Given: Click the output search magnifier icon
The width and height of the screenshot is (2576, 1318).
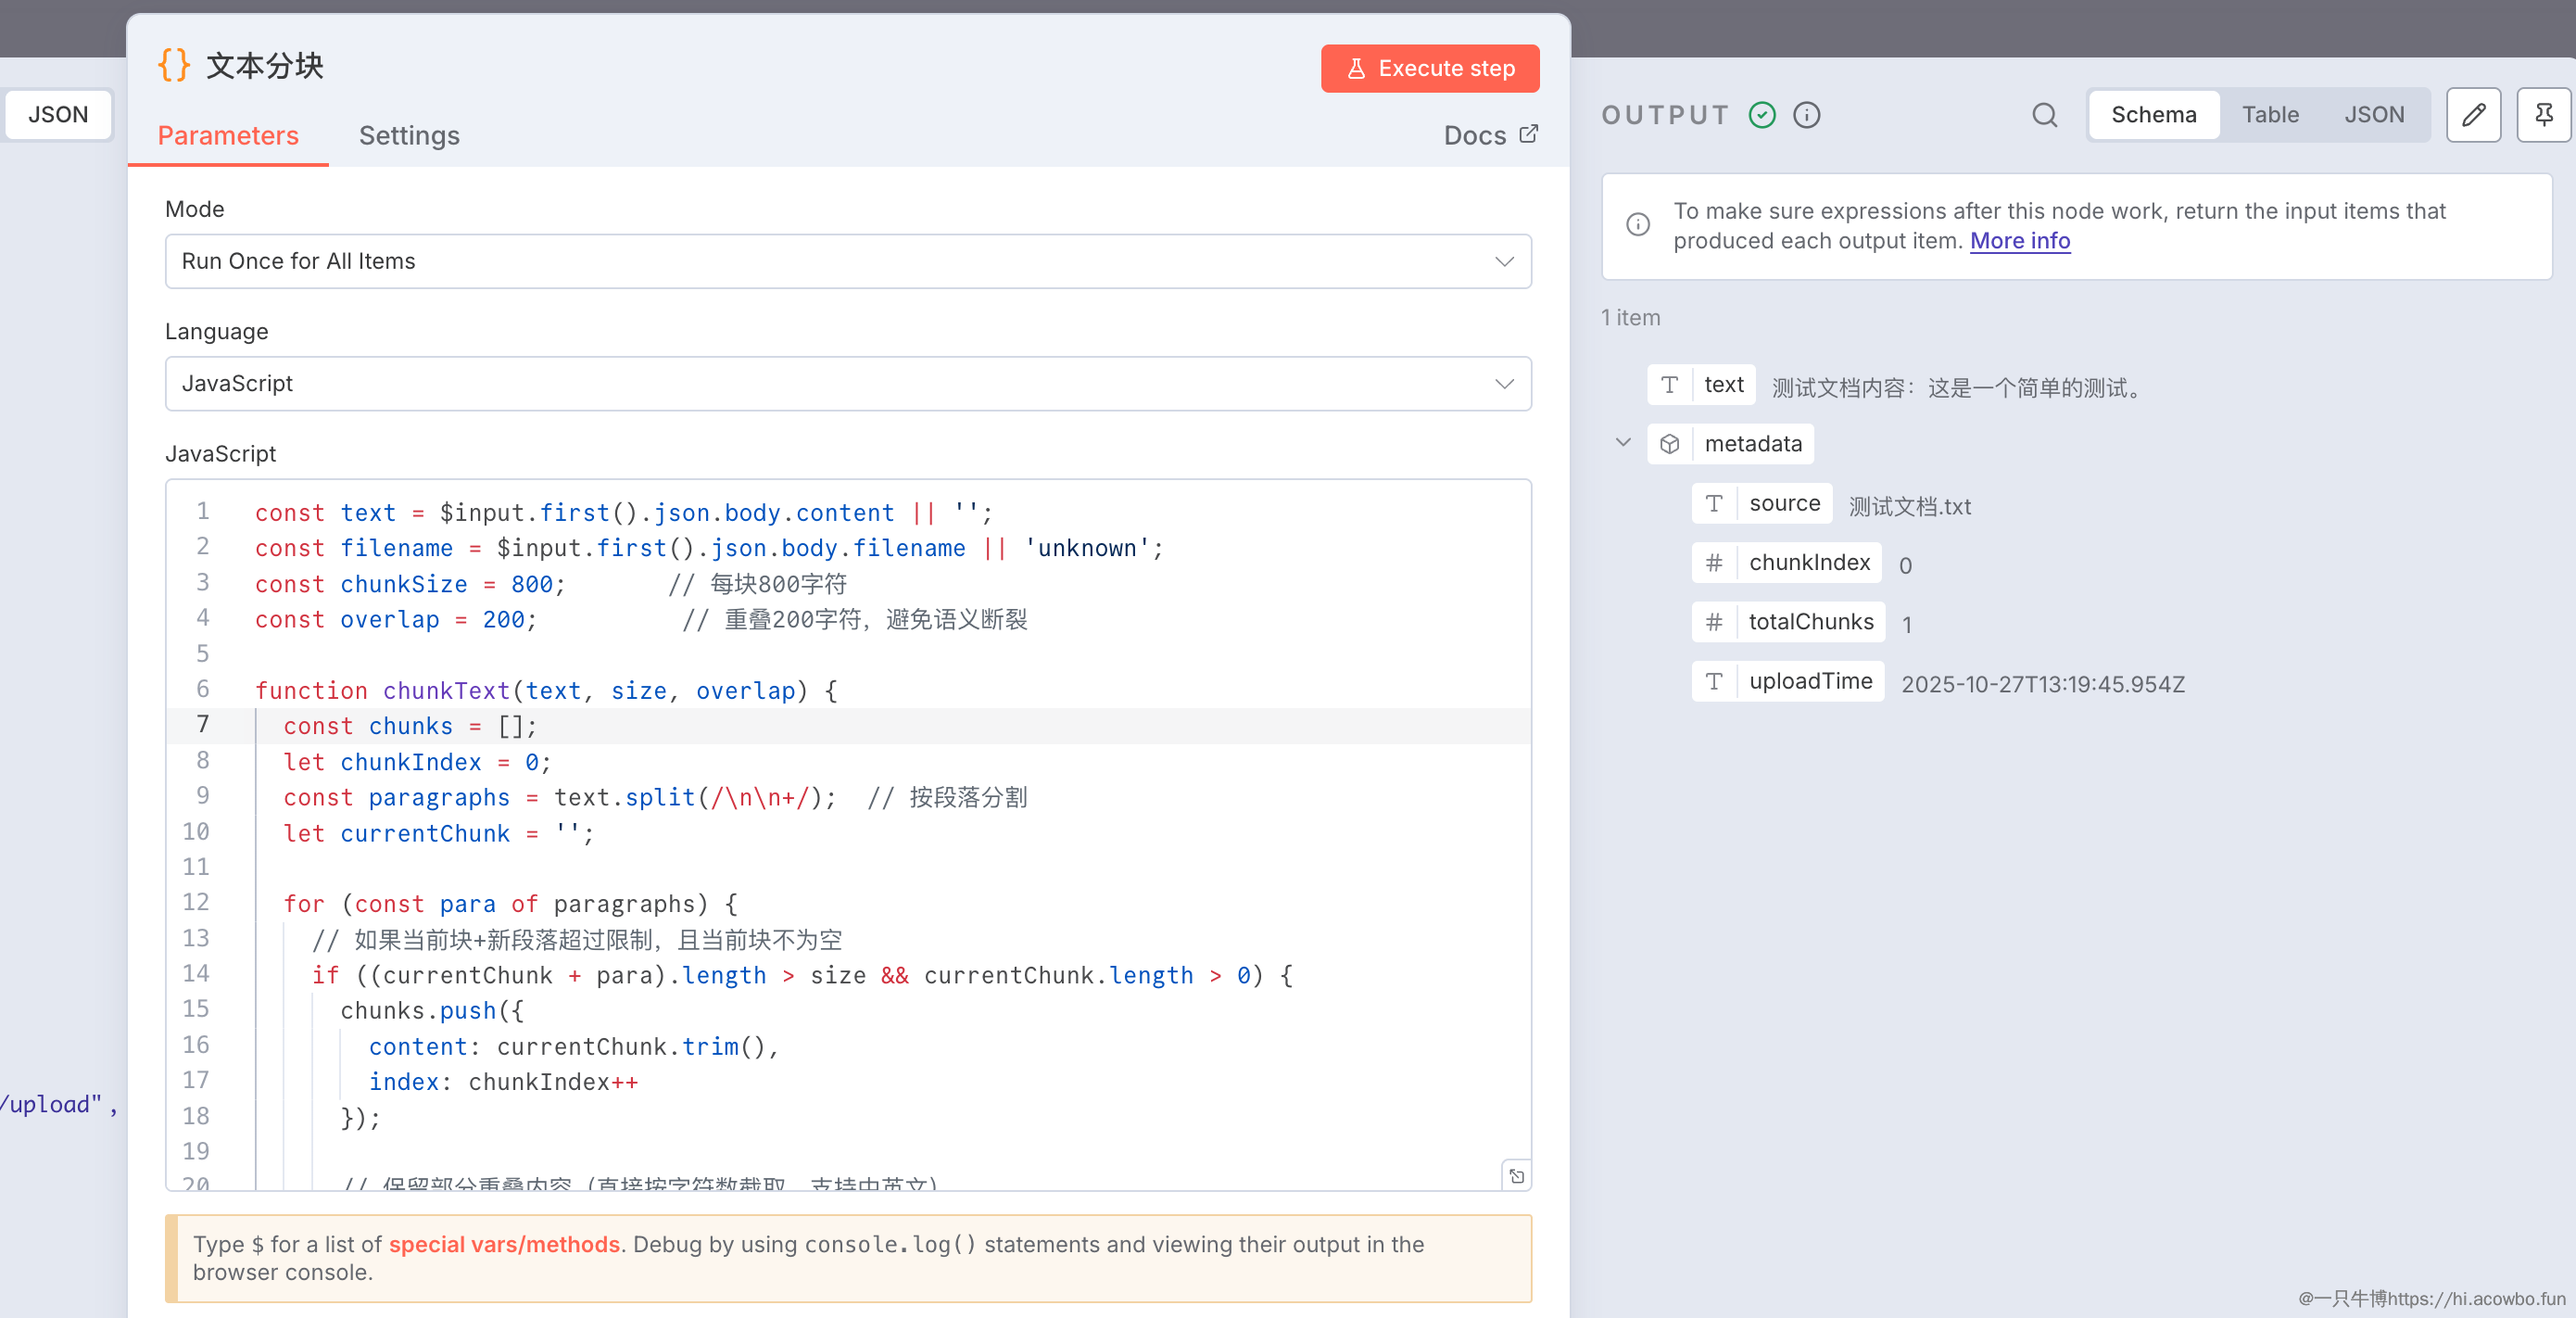Looking at the screenshot, I should [2044, 115].
